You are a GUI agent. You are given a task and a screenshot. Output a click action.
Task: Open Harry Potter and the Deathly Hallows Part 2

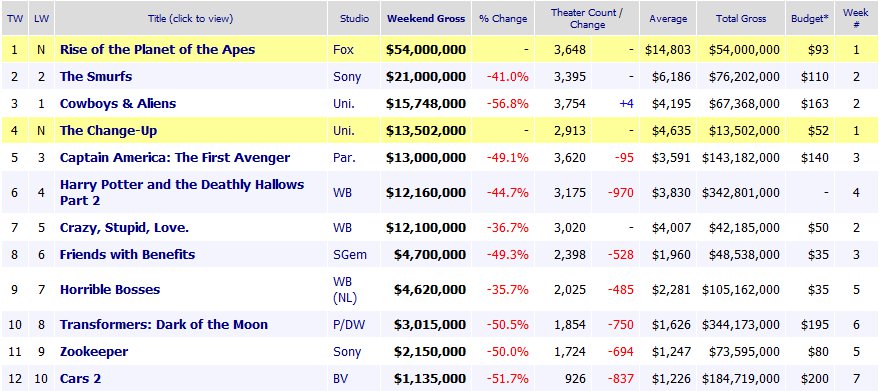[182, 192]
